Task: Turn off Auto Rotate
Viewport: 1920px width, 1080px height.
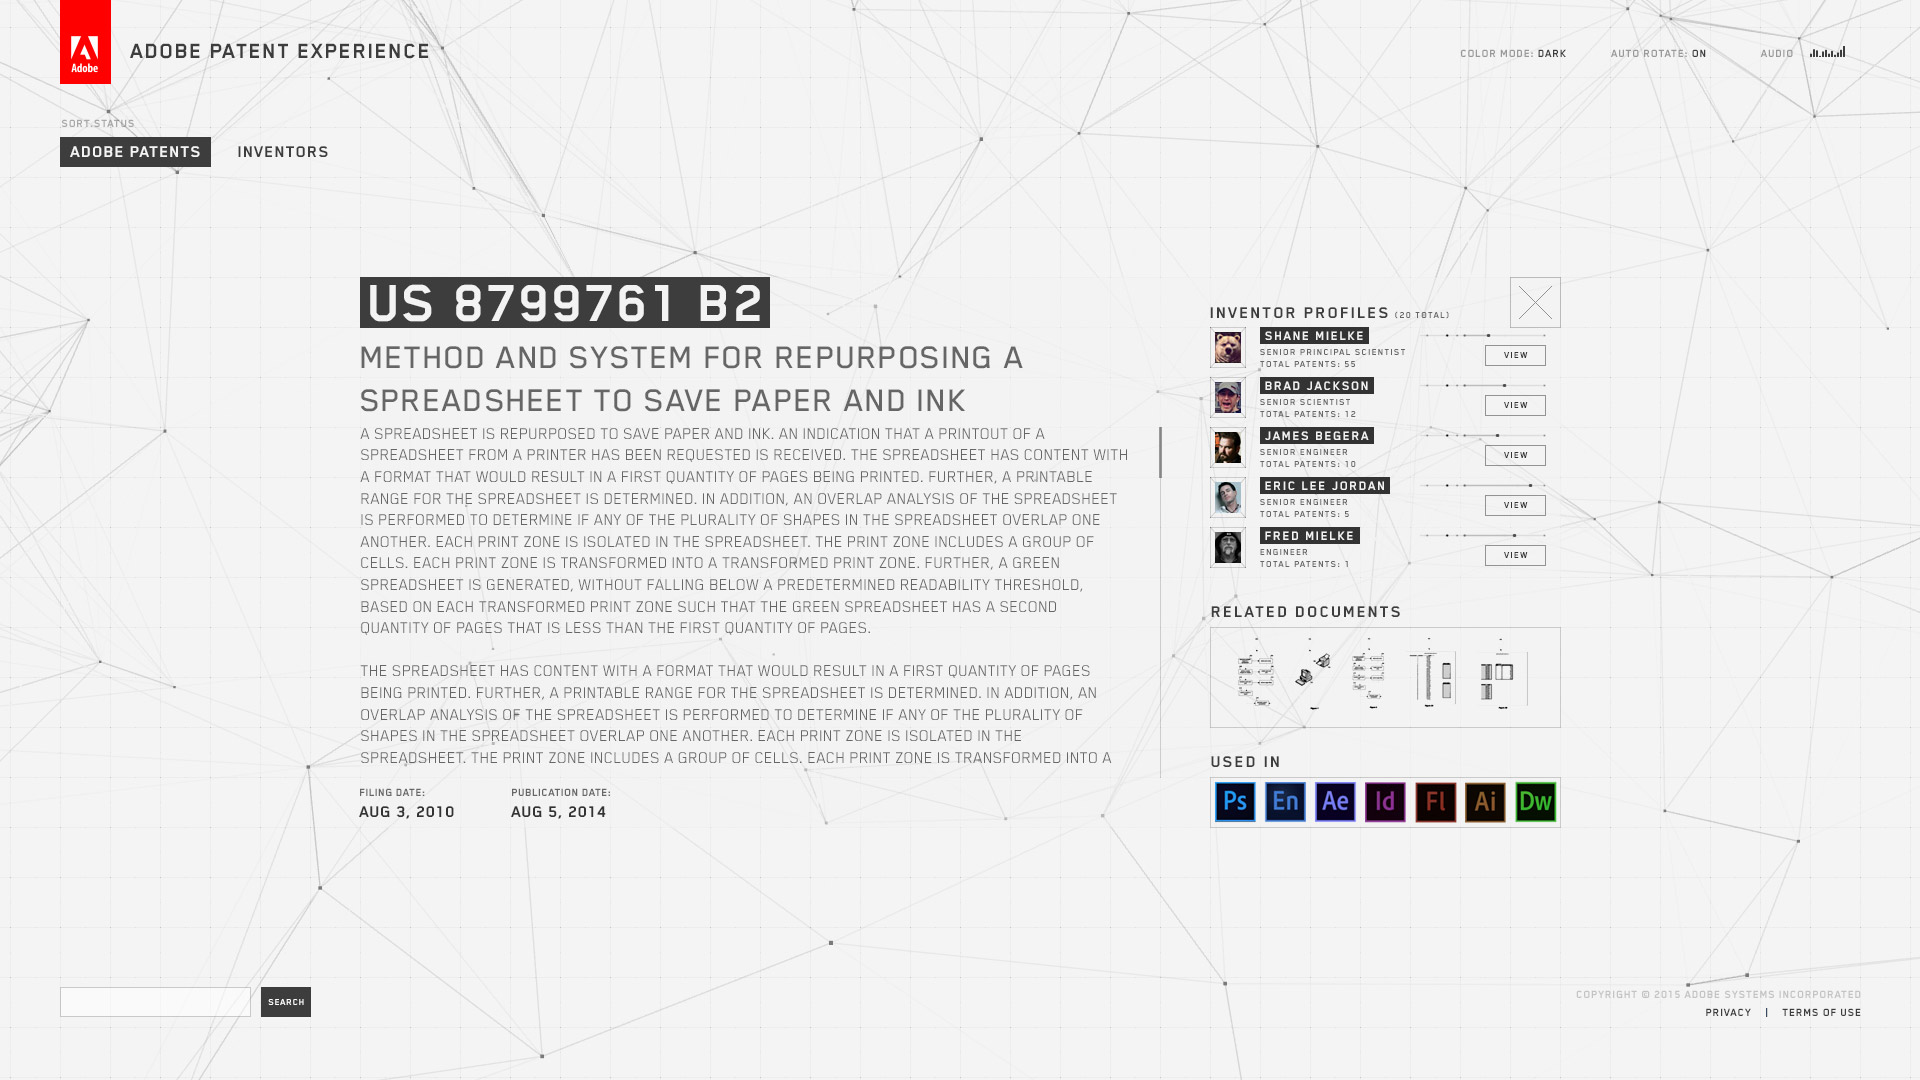Action: [x=1698, y=54]
